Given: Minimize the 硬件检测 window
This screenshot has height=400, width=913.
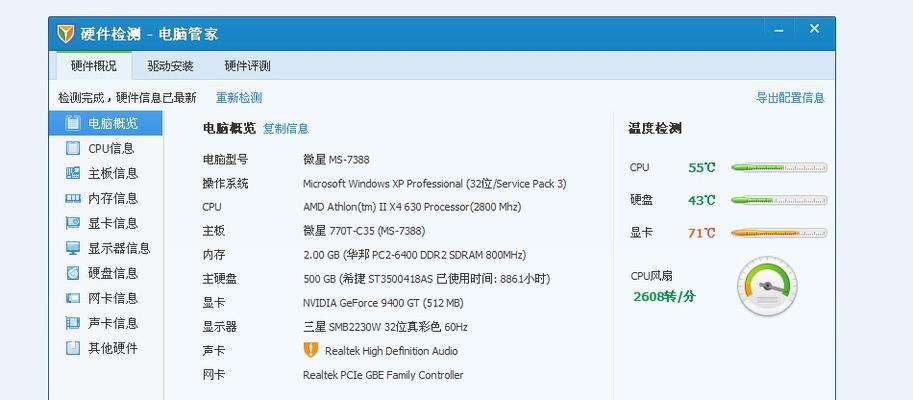Looking at the screenshot, I should [x=779, y=30].
